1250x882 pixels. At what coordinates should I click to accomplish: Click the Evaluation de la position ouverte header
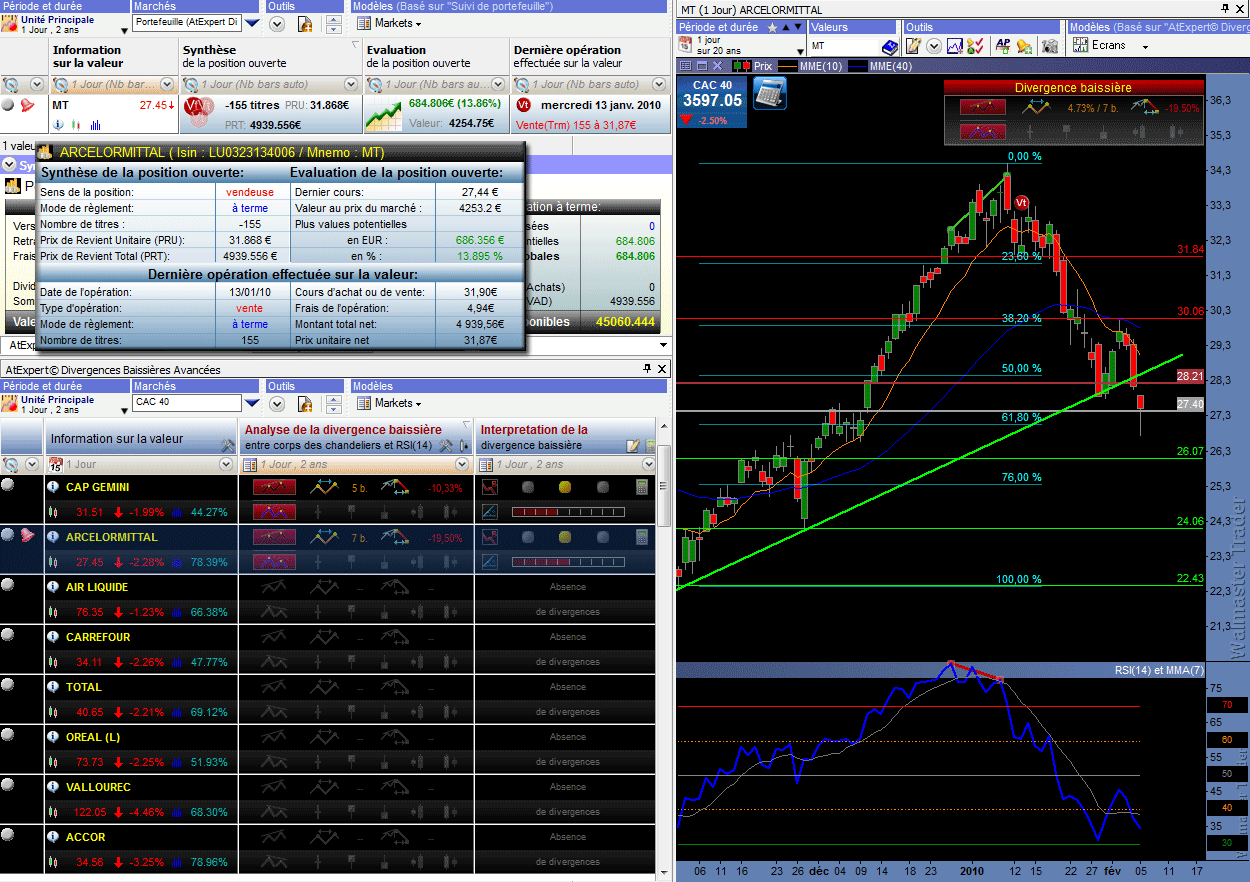(436, 56)
